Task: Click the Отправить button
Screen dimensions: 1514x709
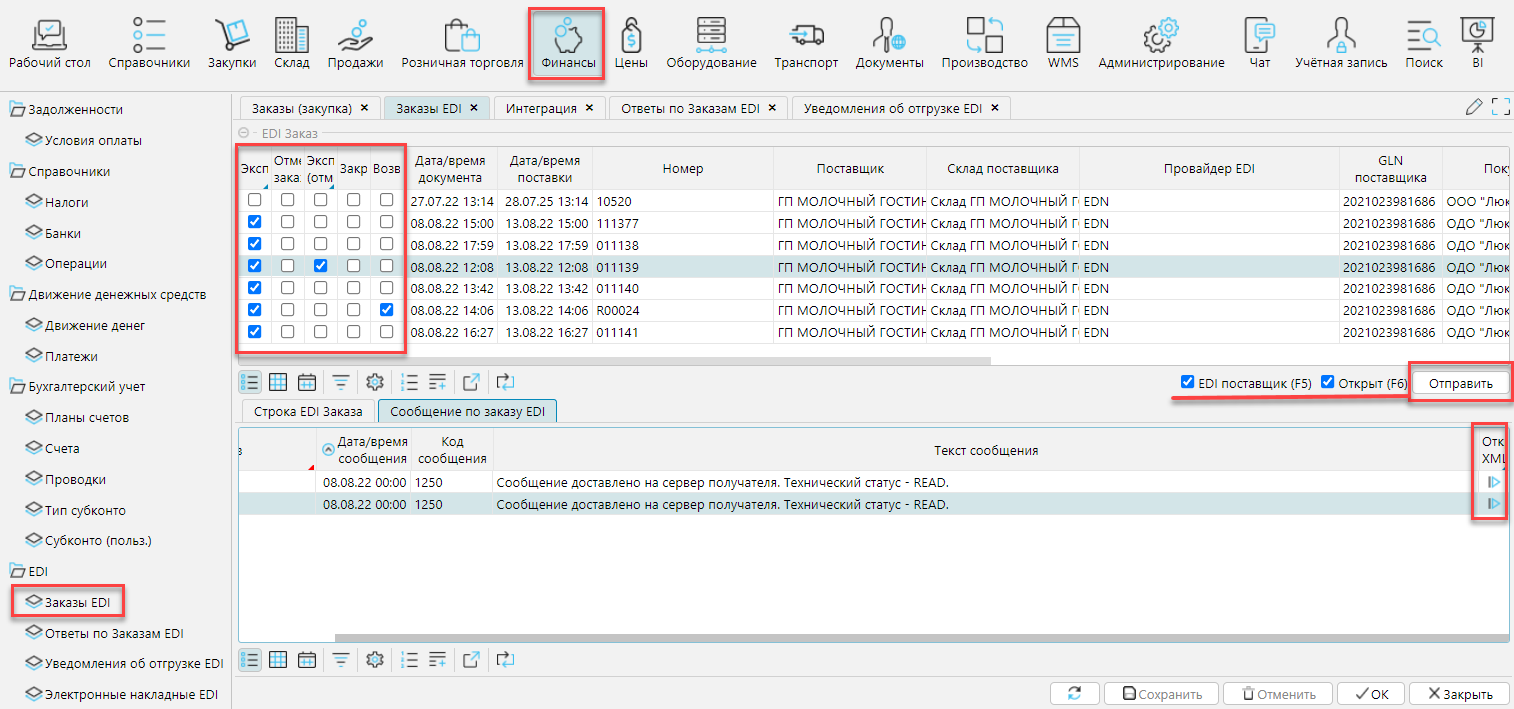Action: coord(1459,384)
